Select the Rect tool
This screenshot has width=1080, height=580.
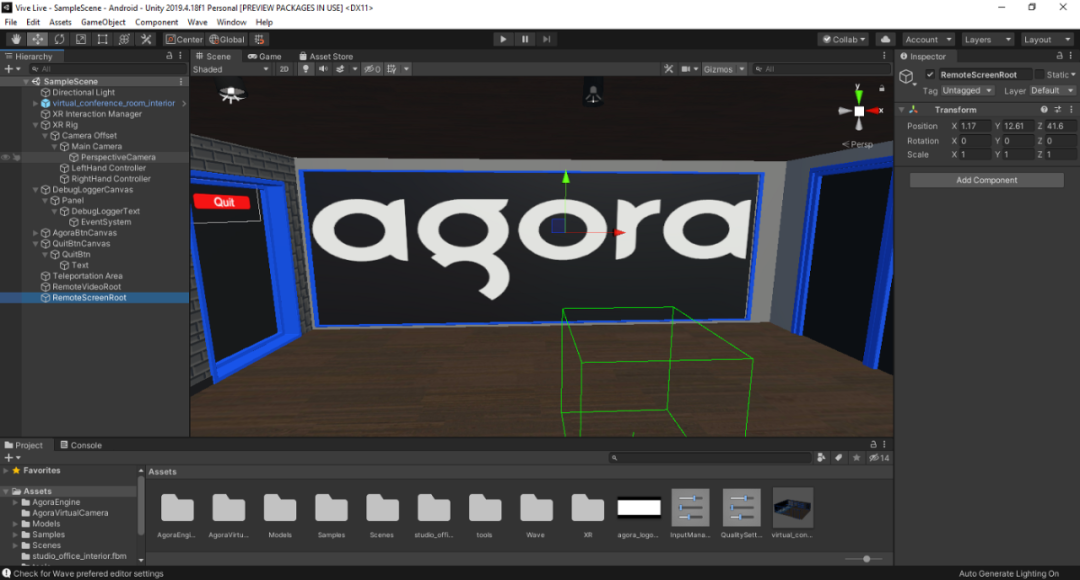(103, 39)
